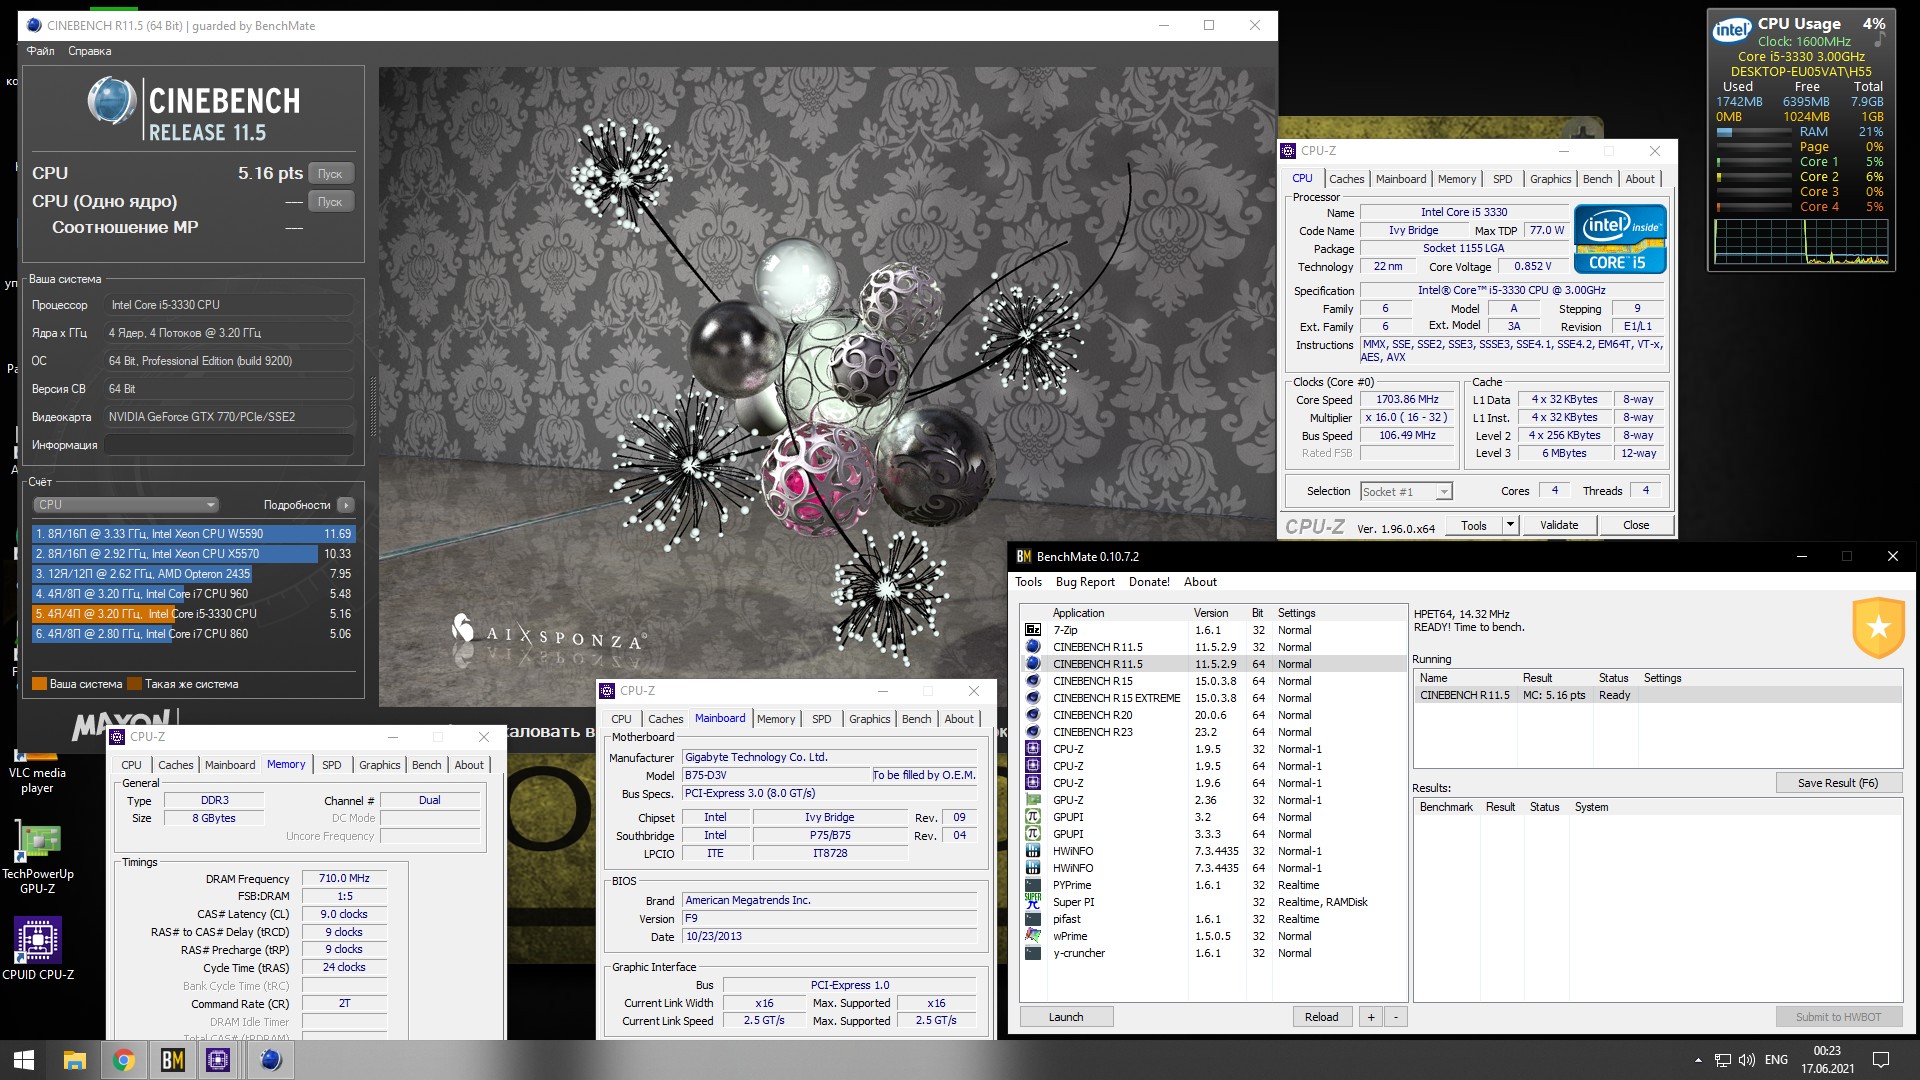1920x1080 pixels.
Task: Open Chrome from the taskbar
Action: pos(124,1060)
